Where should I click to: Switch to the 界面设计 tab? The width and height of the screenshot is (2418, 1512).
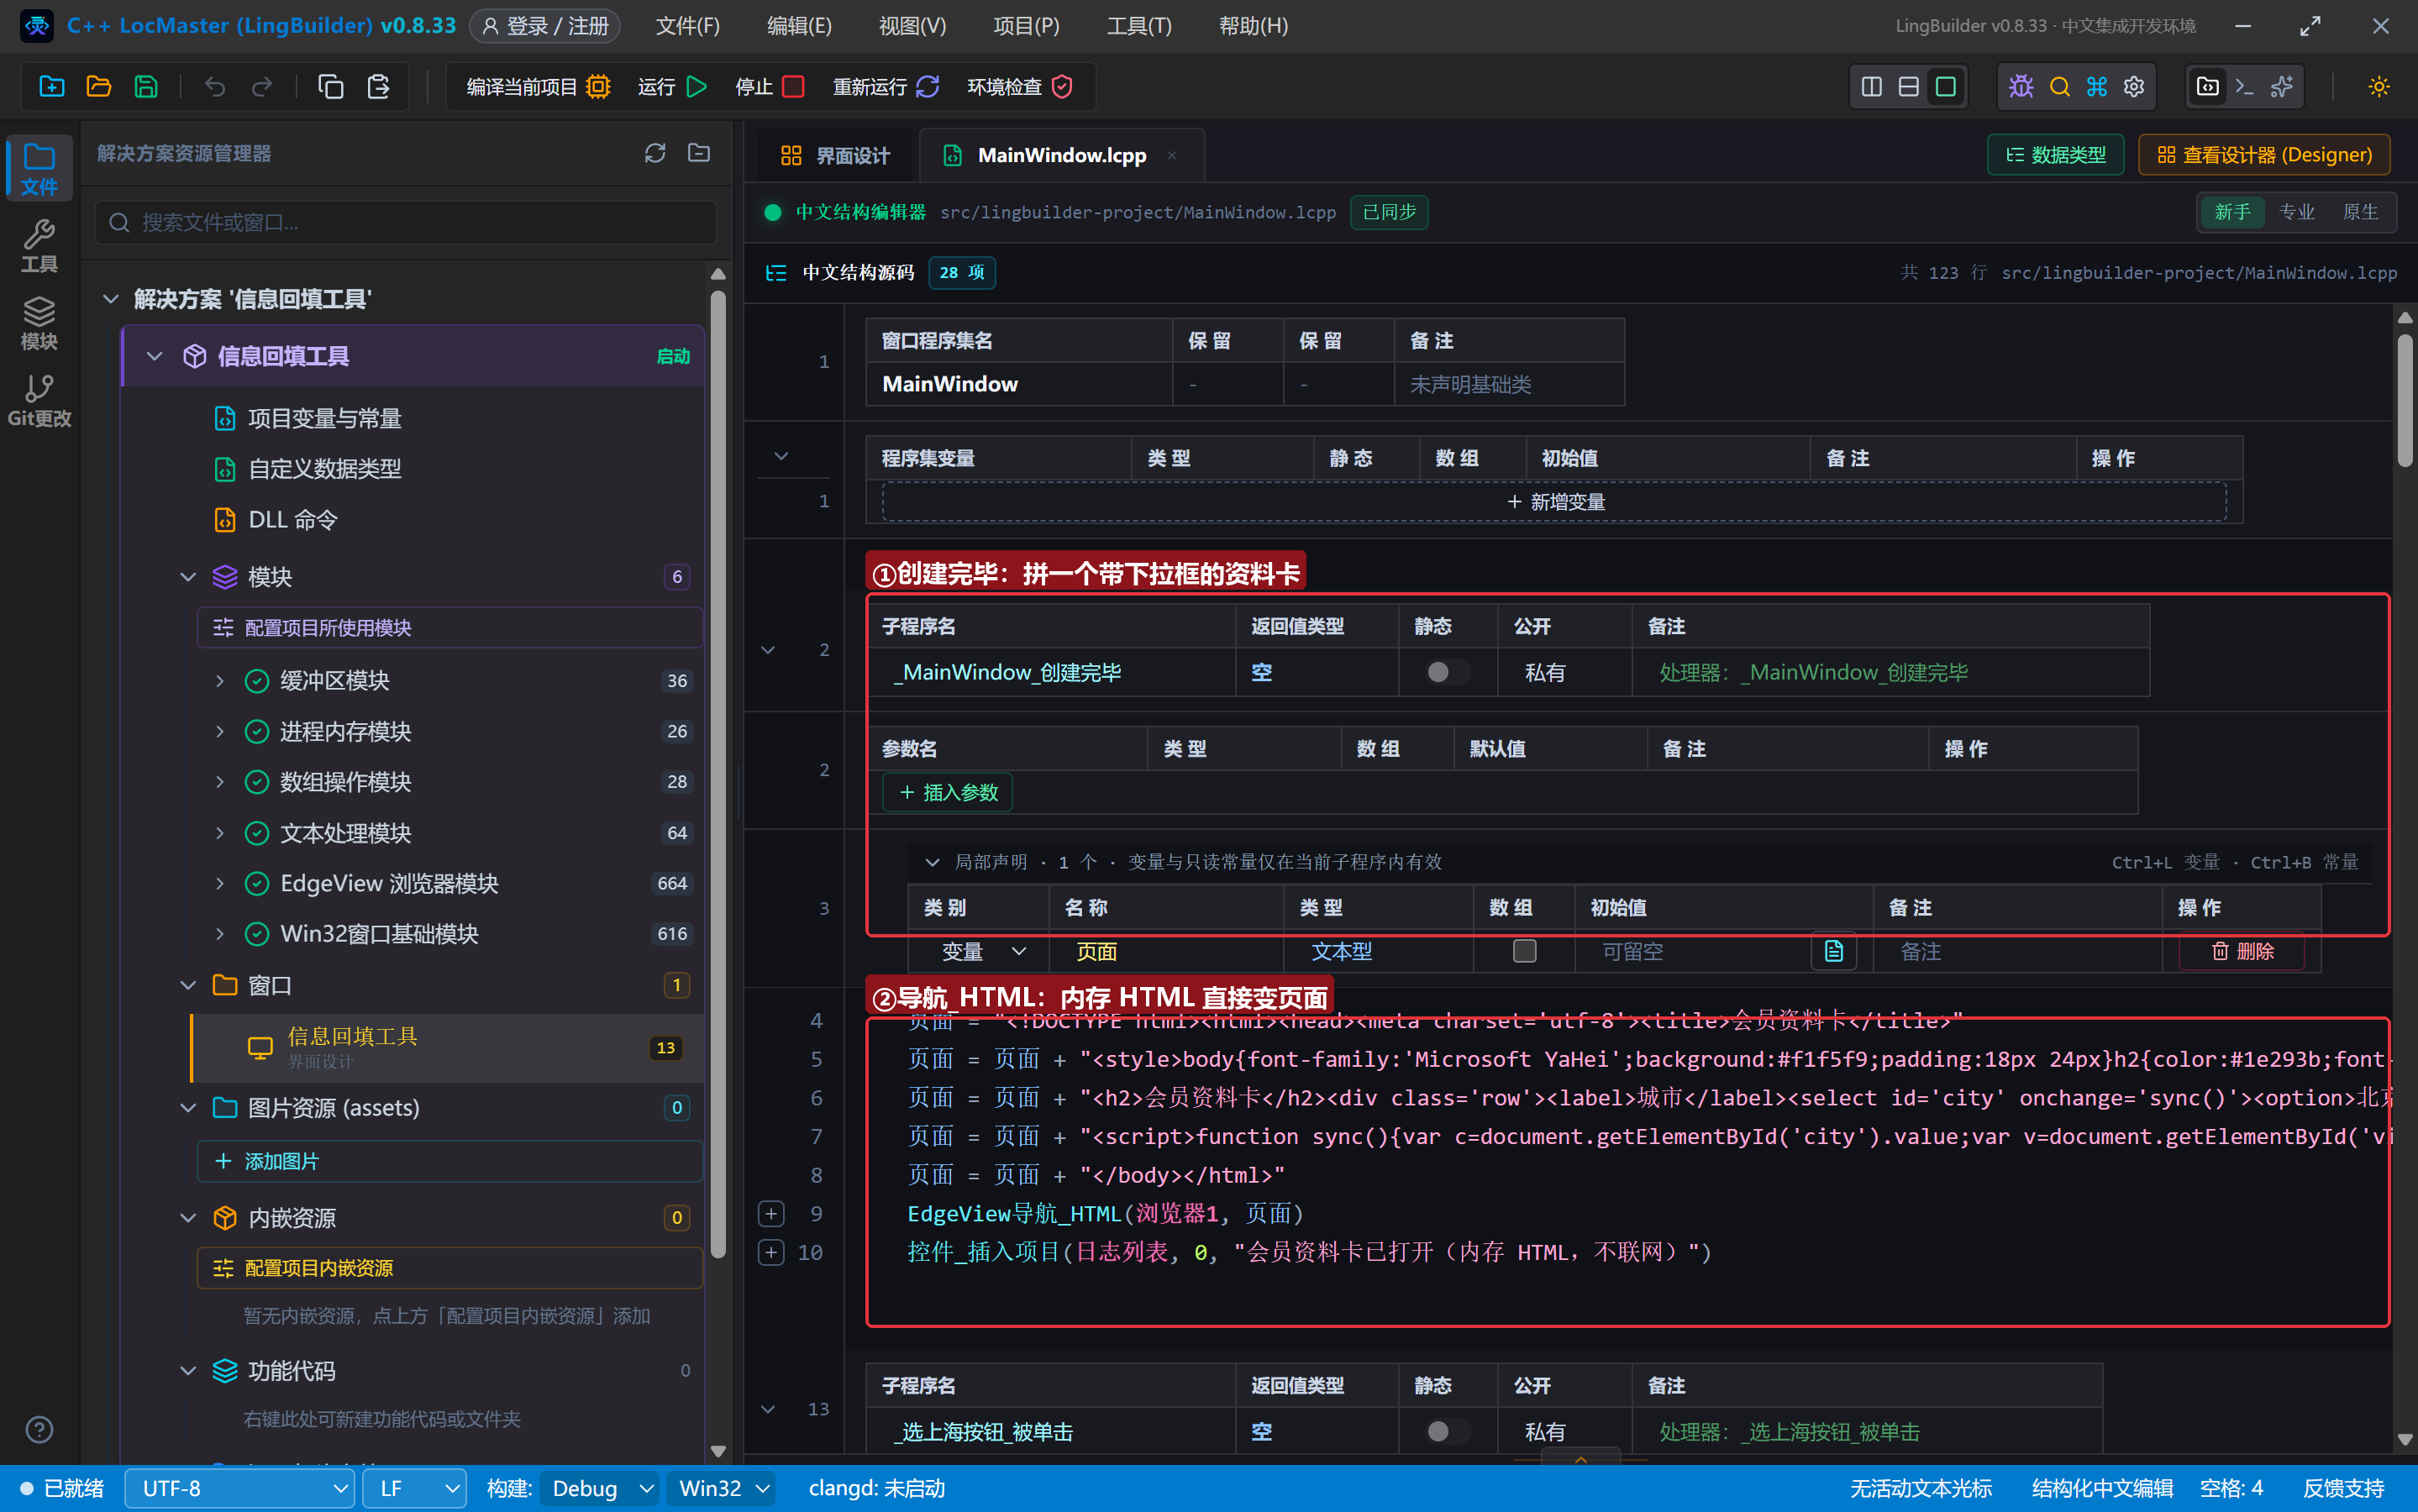(835, 155)
